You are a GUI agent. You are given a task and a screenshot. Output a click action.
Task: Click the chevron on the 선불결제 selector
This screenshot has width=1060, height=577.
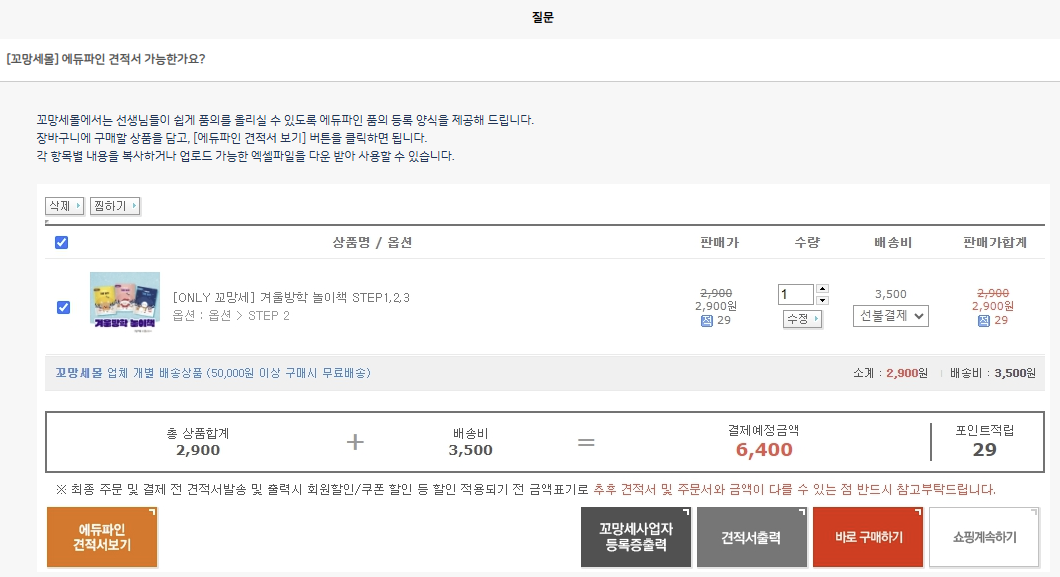(x=917, y=316)
